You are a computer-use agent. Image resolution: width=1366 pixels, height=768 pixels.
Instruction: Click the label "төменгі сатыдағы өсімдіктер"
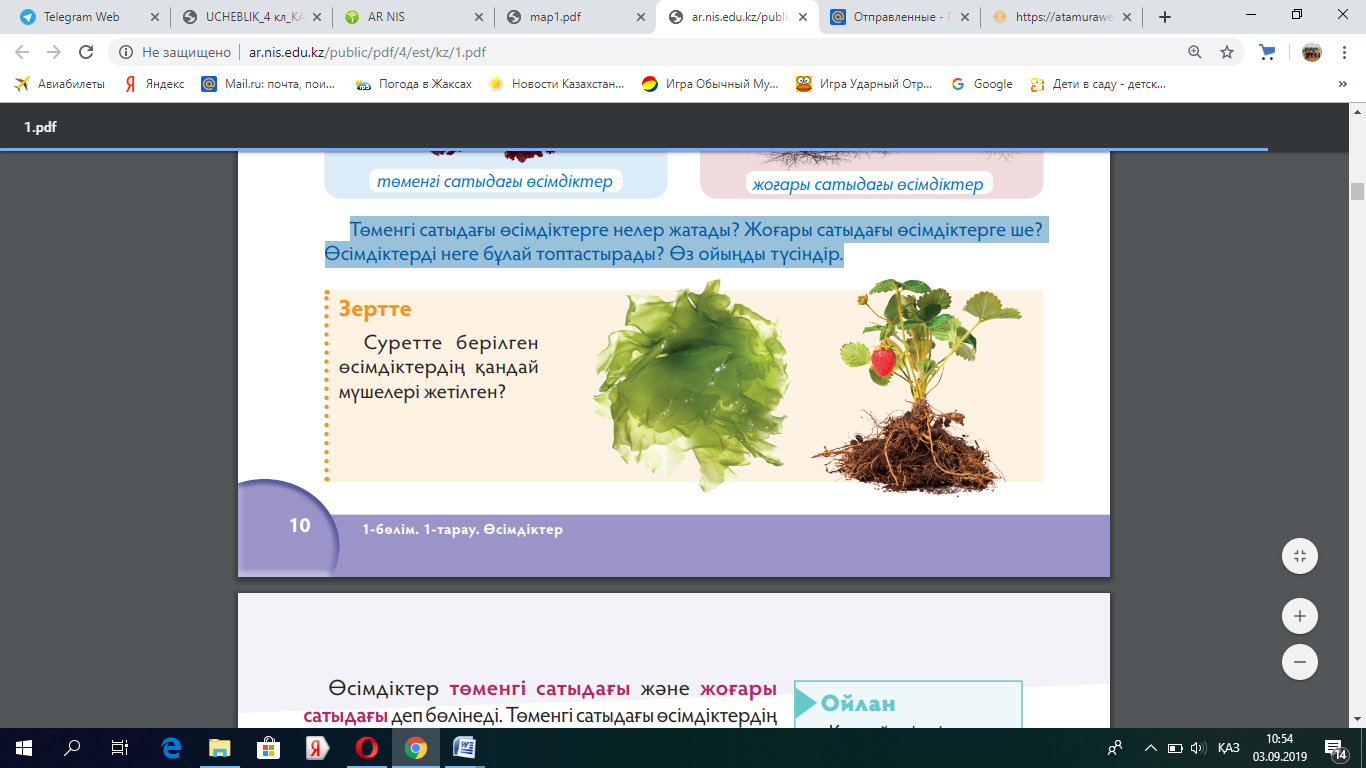(495, 182)
